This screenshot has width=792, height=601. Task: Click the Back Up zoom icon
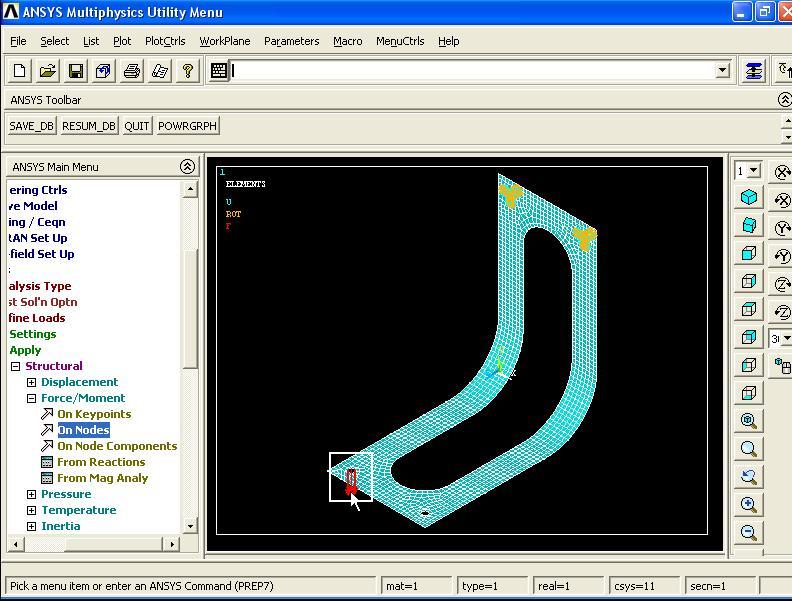(749, 476)
